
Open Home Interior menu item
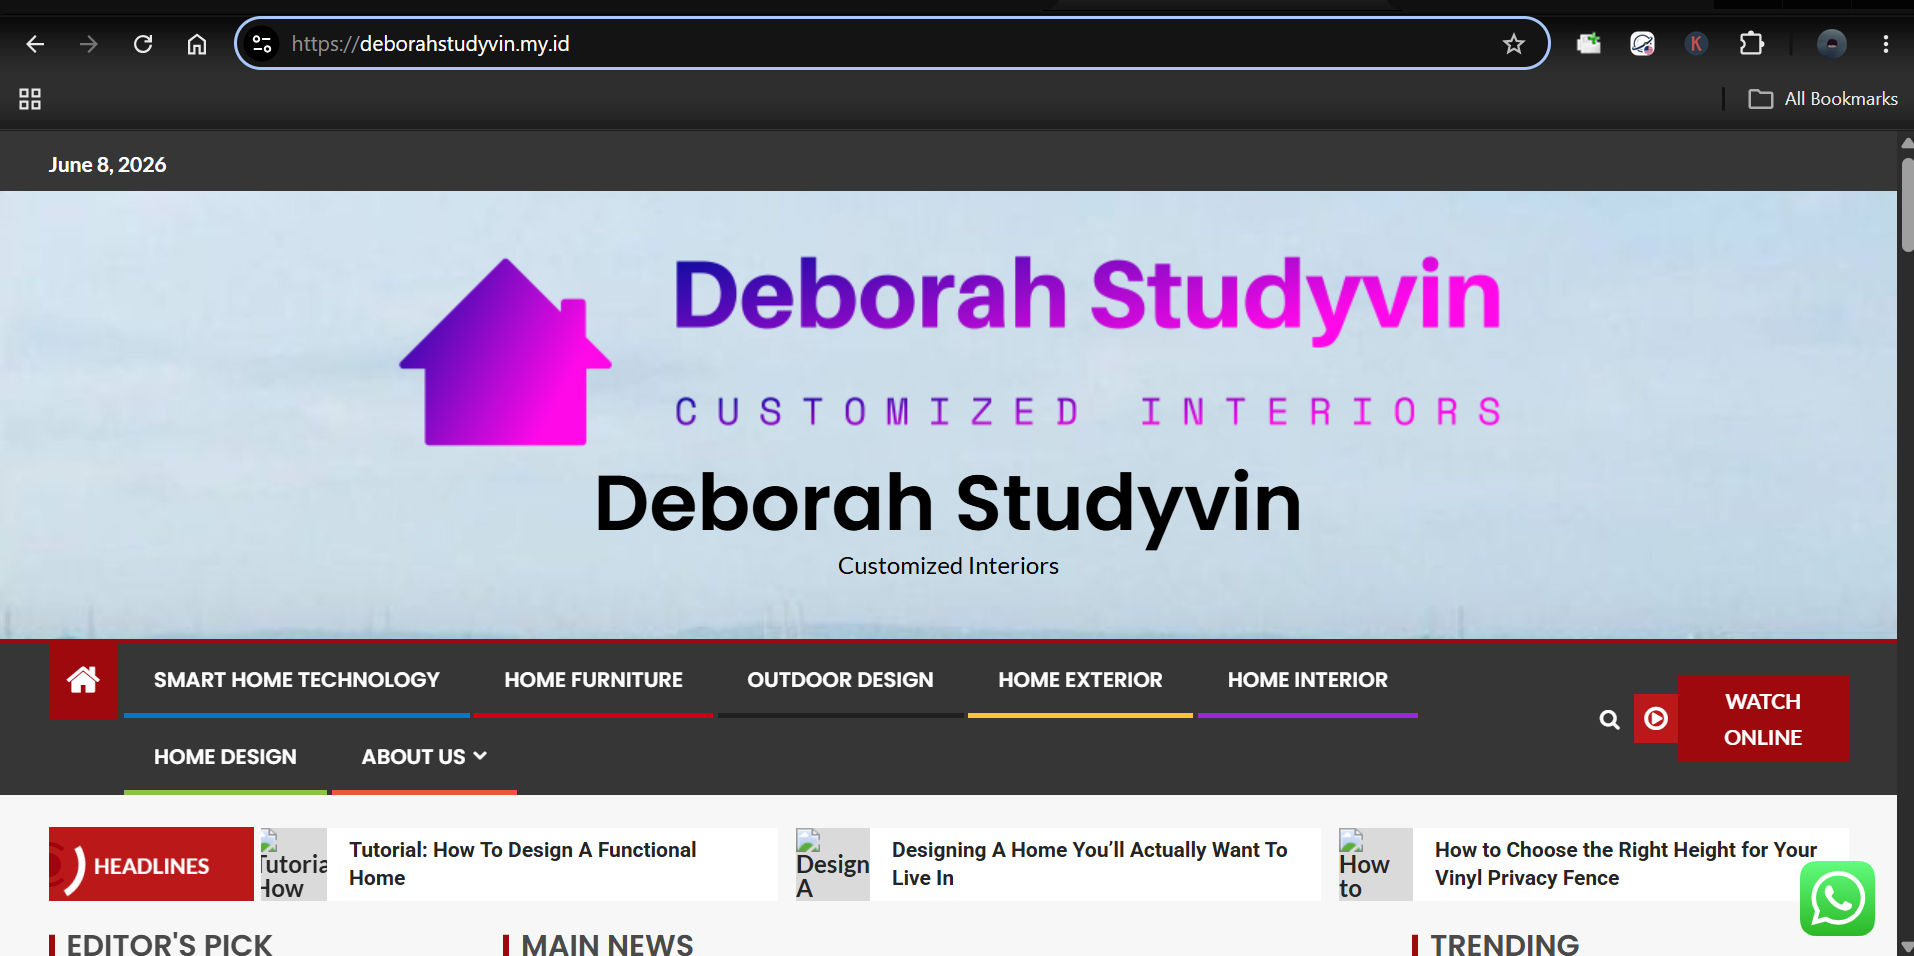[1307, 680]
